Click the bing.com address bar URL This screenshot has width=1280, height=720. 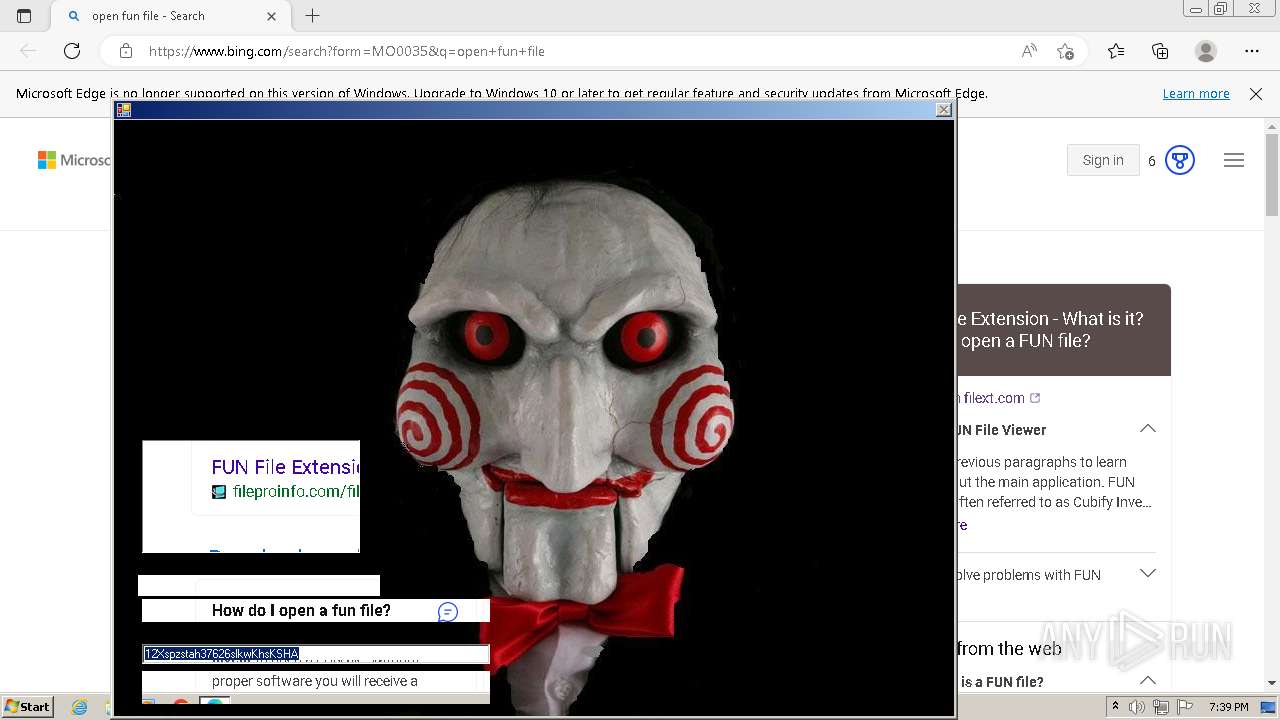pos(346,51)
